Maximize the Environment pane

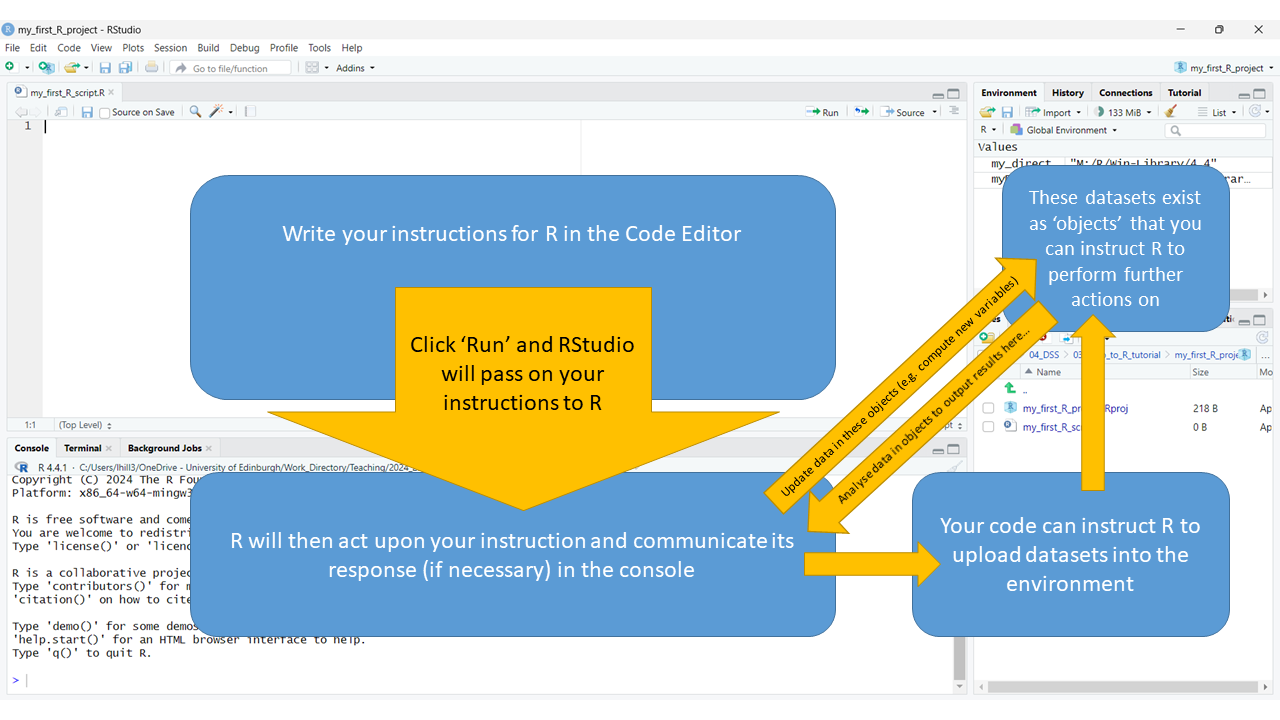(1260, 94)
